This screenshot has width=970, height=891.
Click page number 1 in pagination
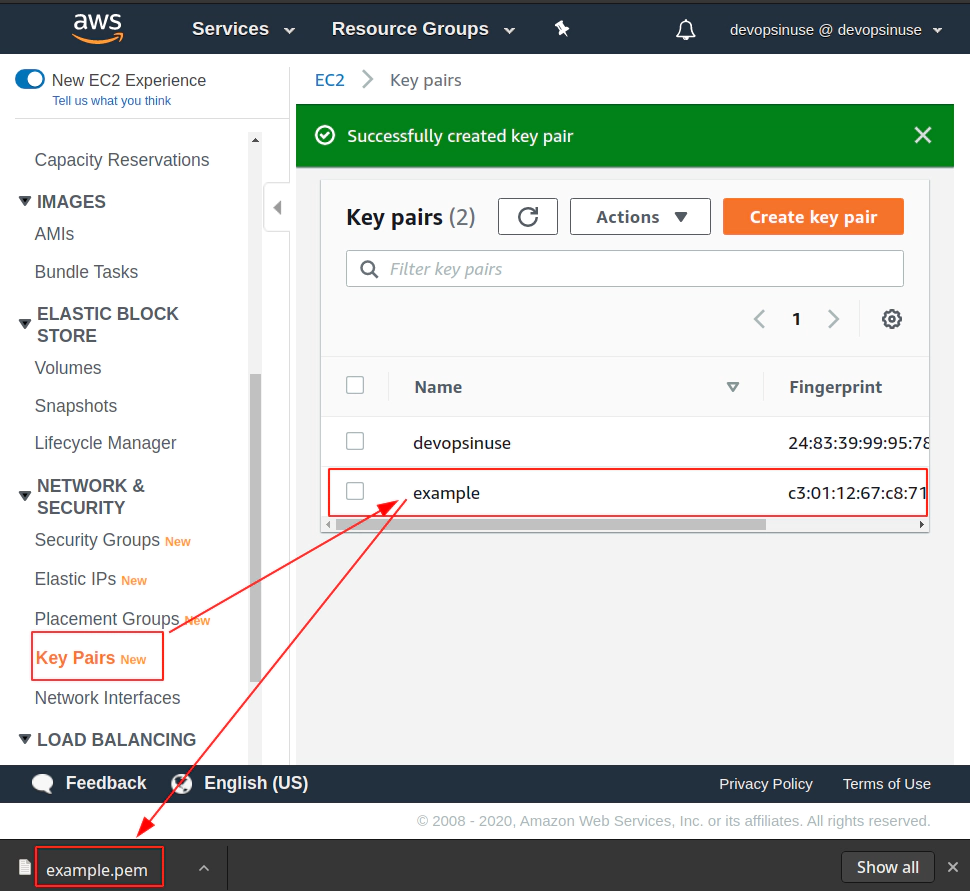[x=796, y=319]
